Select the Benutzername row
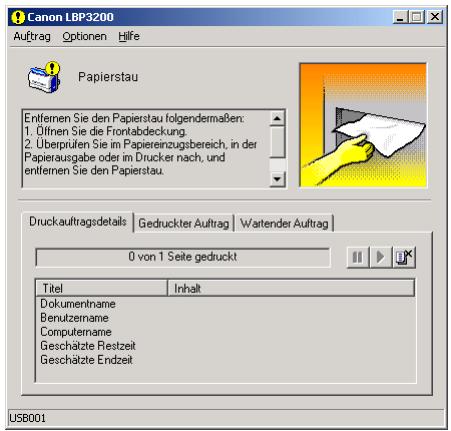This screenshot has height=431, width=451. 226,318
